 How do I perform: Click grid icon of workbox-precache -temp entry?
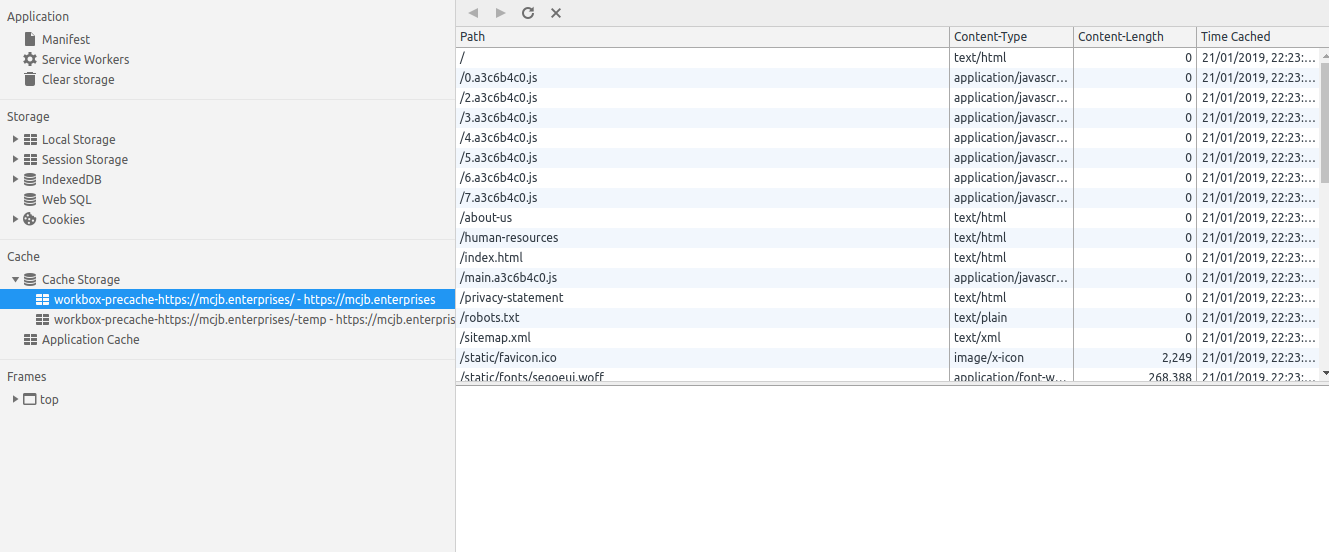point(42,319)
